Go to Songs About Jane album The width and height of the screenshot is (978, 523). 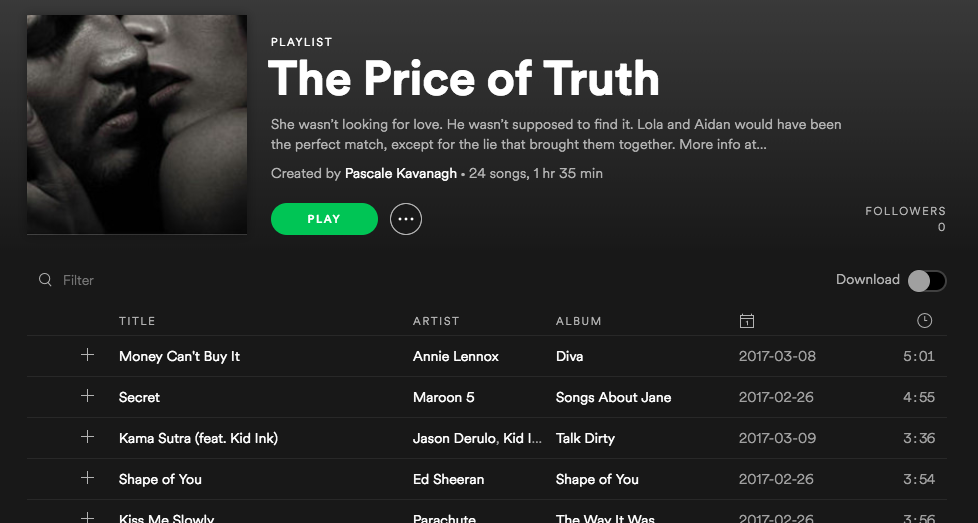[x=613, y=397]
